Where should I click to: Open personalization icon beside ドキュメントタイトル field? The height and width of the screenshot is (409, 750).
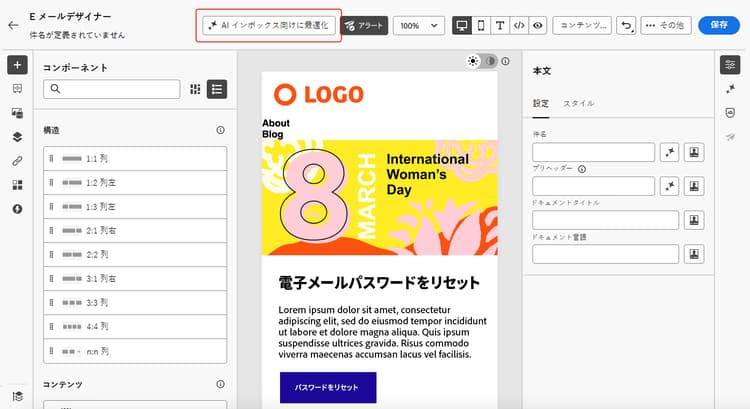point(694,220)
